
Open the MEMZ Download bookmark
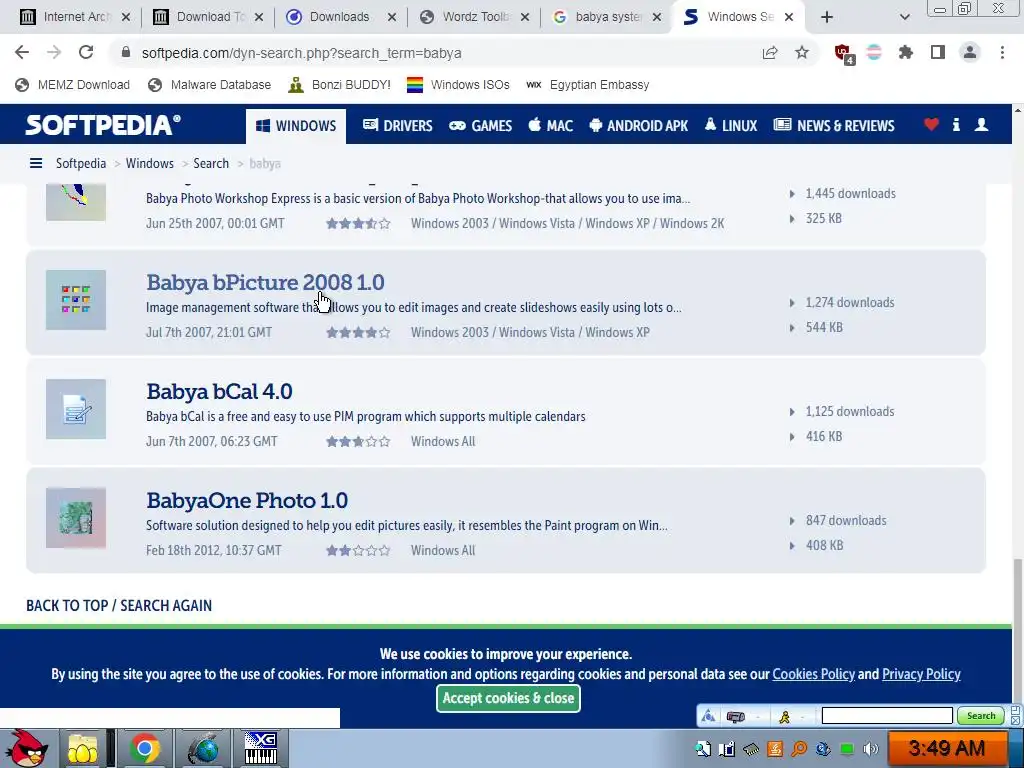(x=72, y=85)
